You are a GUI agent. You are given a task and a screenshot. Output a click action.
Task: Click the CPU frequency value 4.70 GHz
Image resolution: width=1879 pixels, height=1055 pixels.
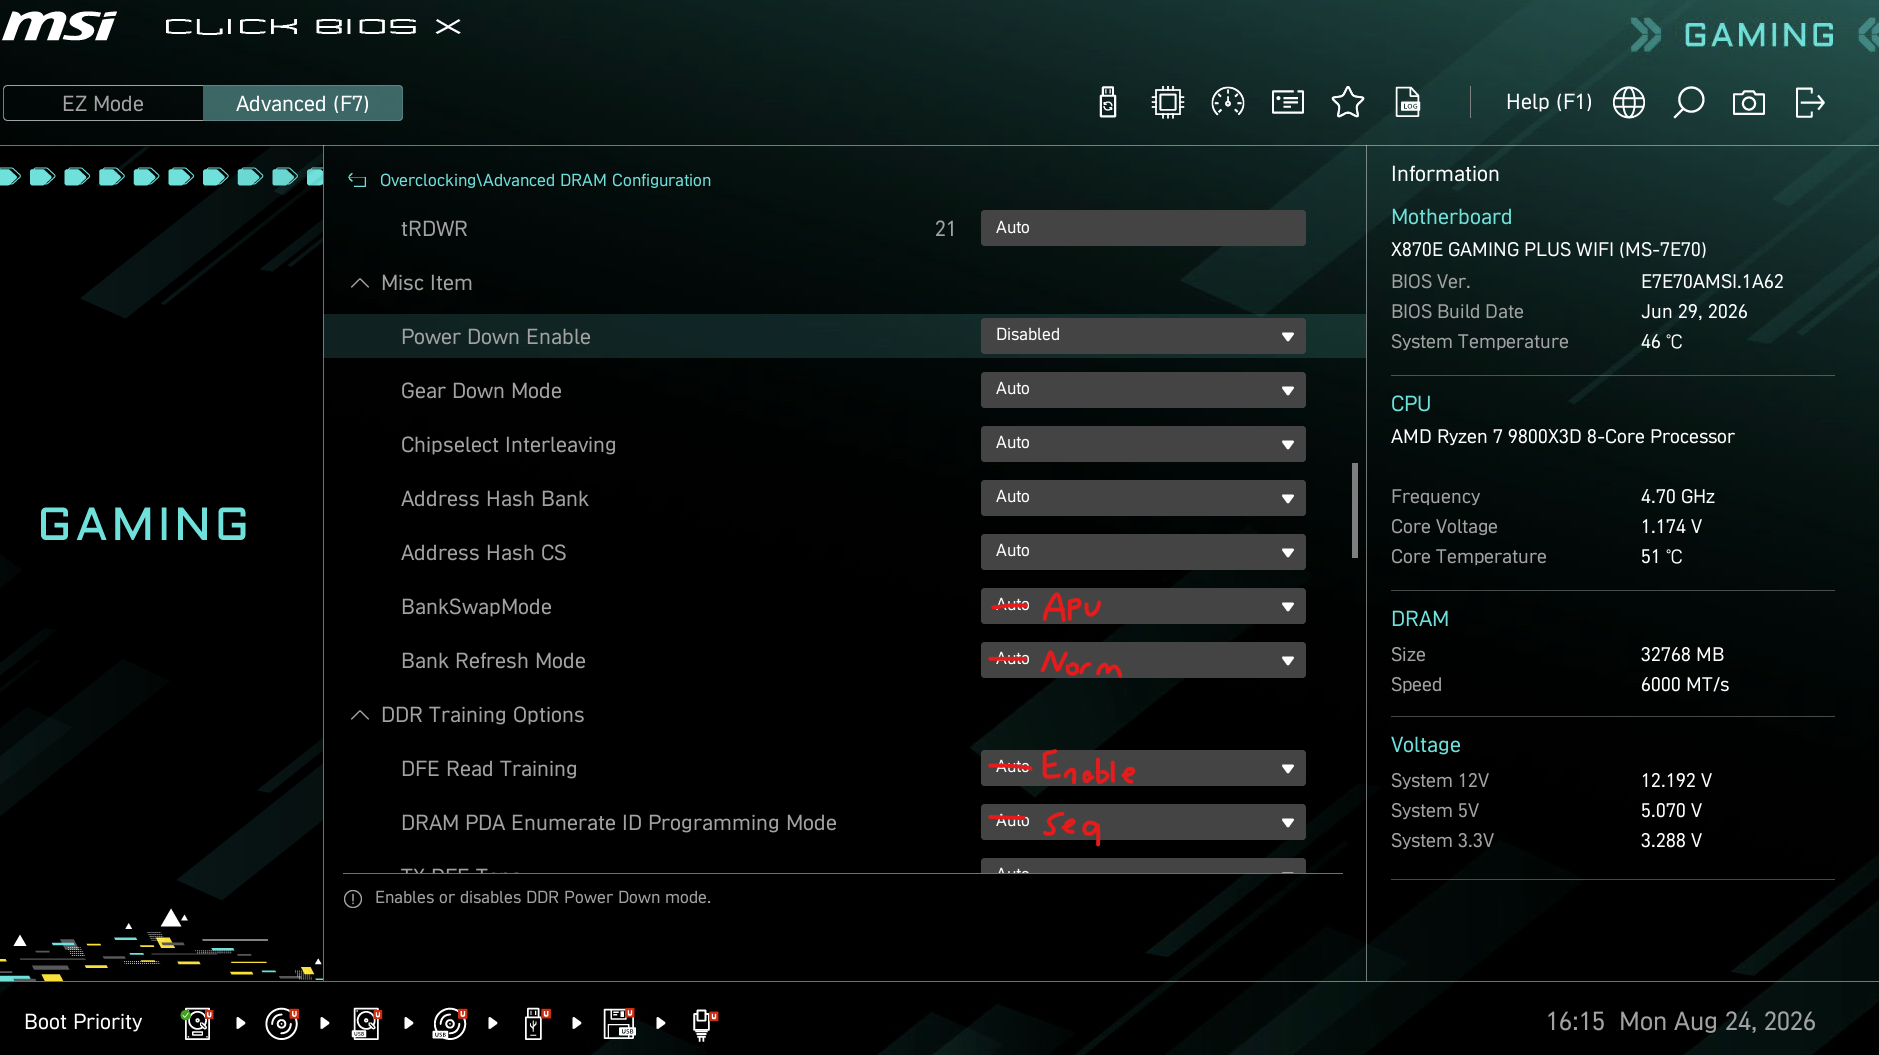point(1678,497)
